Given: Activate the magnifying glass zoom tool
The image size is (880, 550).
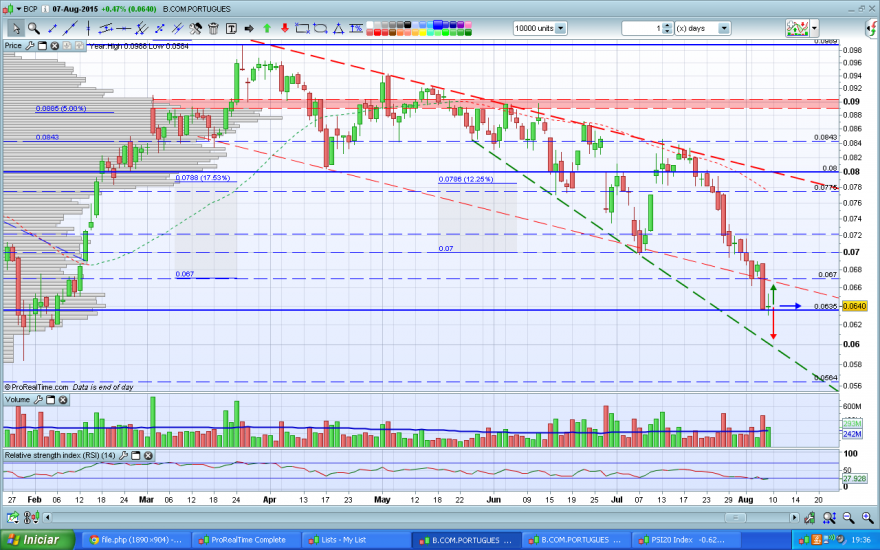Looking at the screenshot, I should 34,28.
